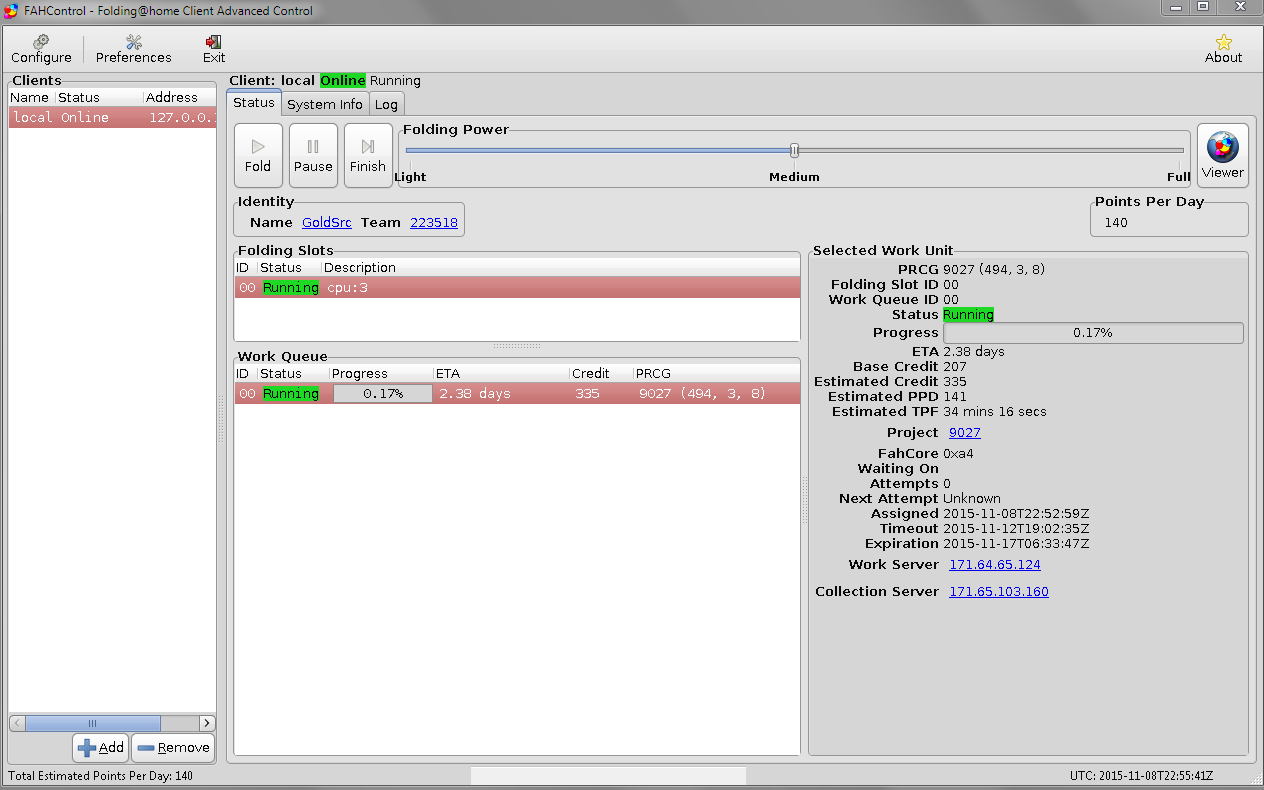Select the work queue row with ETA 2.38 days

(x=517, y=394)
